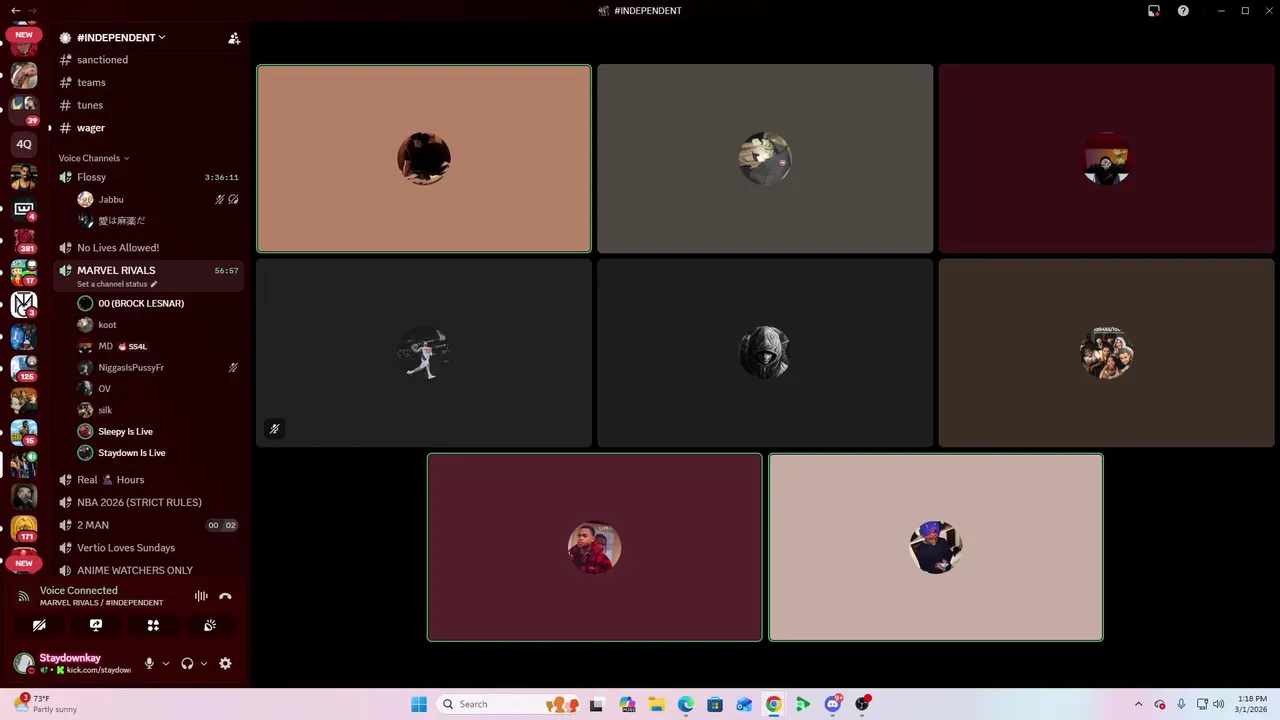This screenshot has height=720, width=1280.
Task: Open the volume control in system tray
Action: [x=1218, y=704]
